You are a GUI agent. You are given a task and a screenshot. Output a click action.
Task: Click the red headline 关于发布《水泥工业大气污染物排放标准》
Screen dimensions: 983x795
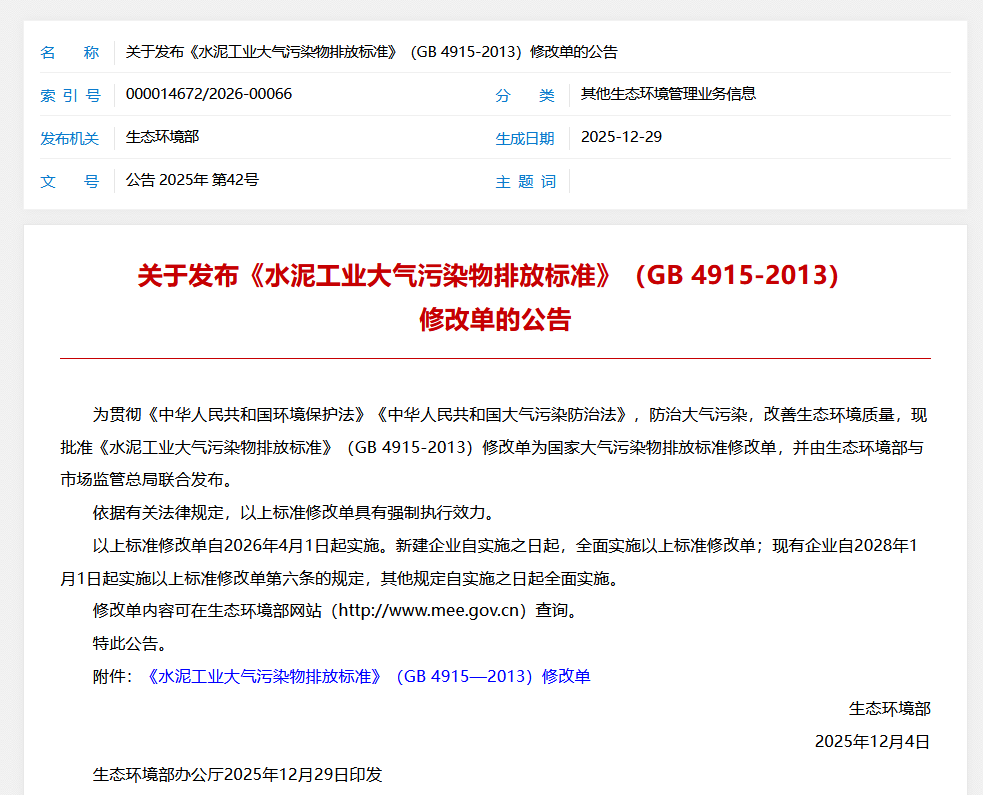488,275
